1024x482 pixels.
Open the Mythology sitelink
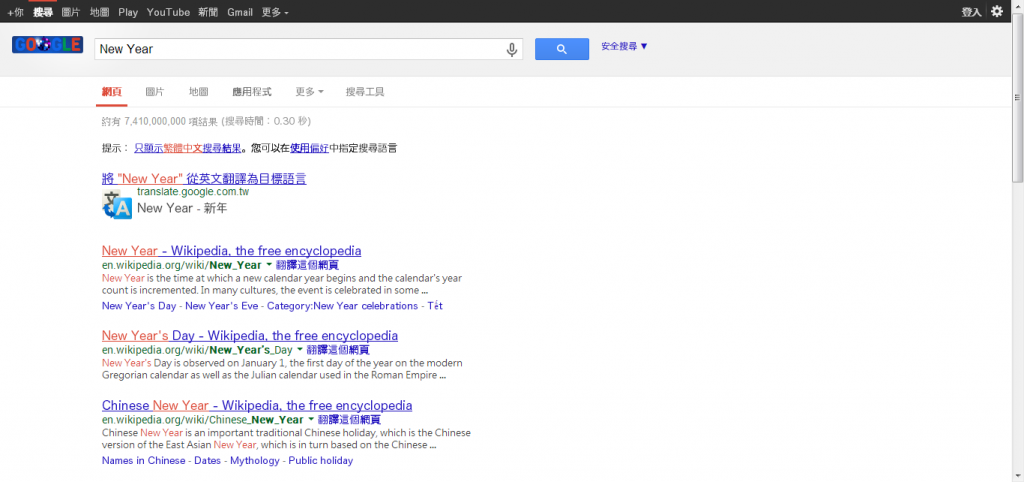255,460
